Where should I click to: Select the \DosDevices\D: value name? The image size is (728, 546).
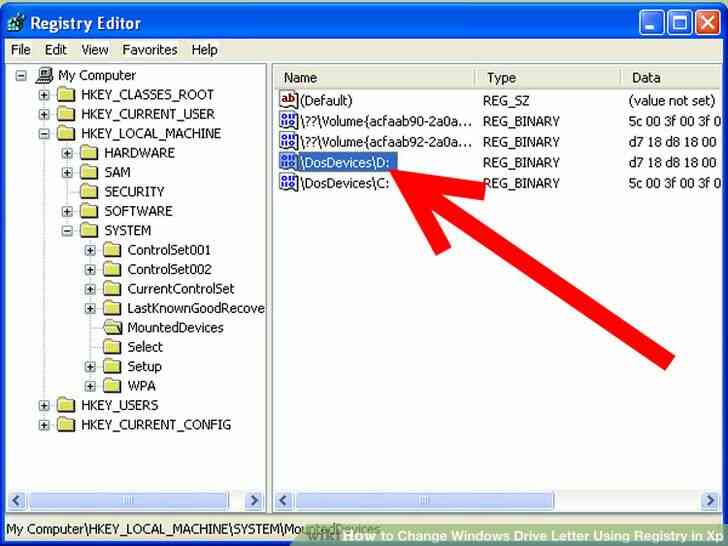[347, 162]
